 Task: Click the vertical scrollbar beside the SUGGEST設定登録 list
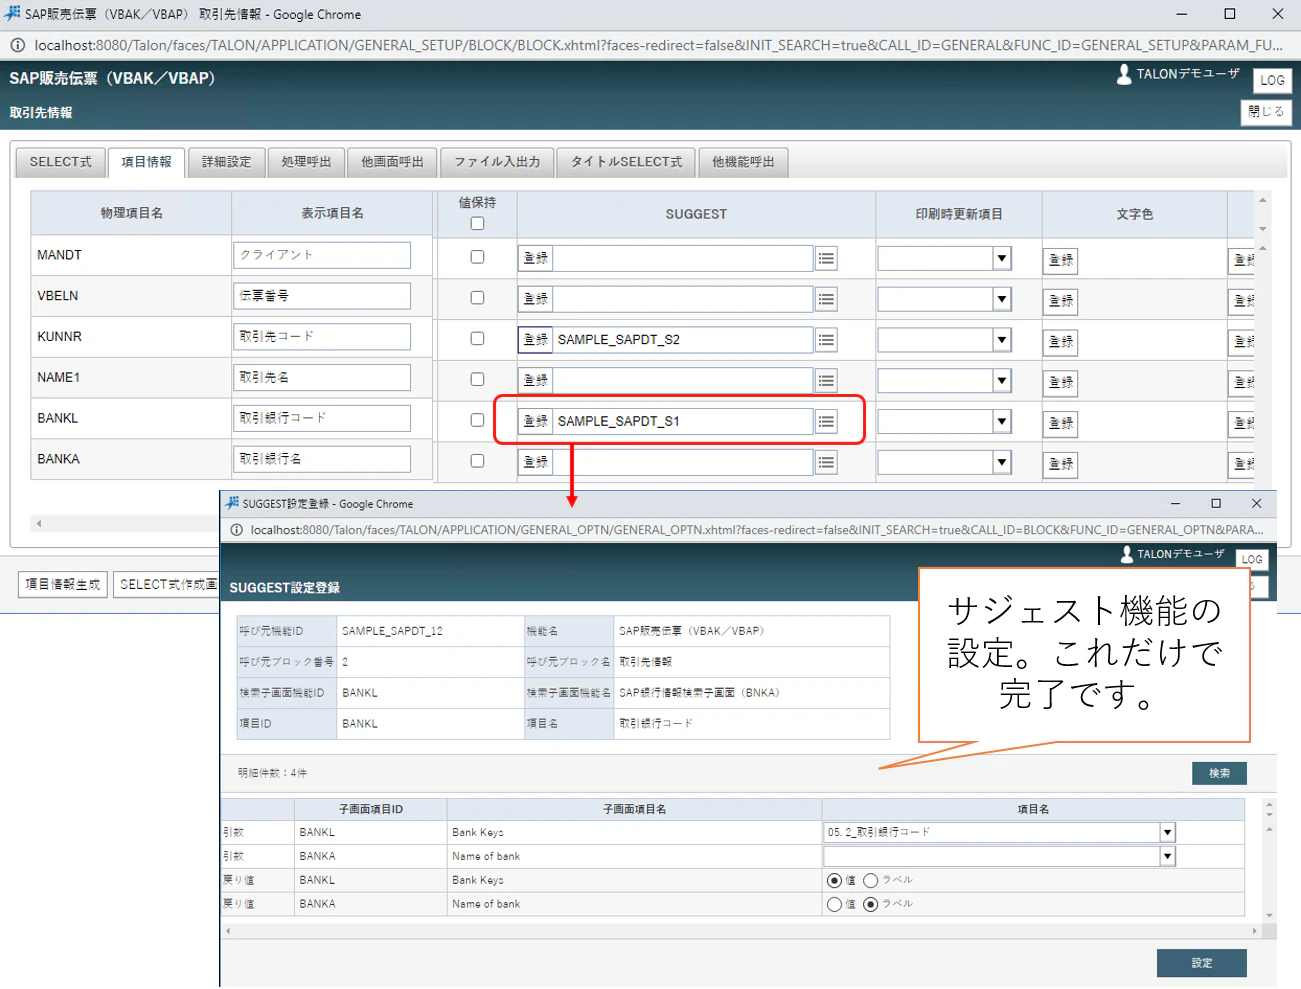(x=1269, y=860)
